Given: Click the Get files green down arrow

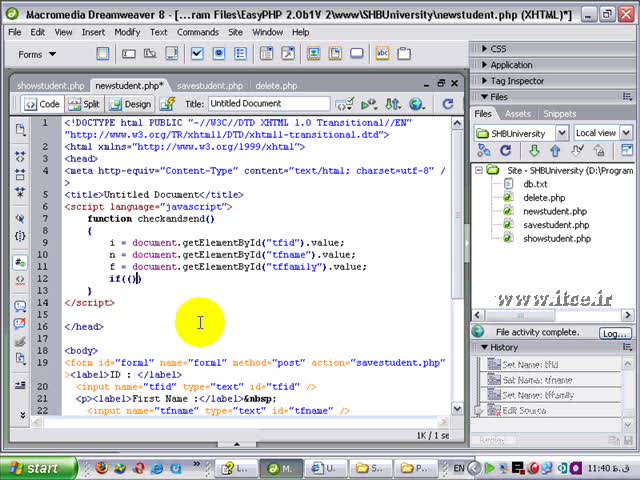Looking at the screenshot, I should pos(533,151).
